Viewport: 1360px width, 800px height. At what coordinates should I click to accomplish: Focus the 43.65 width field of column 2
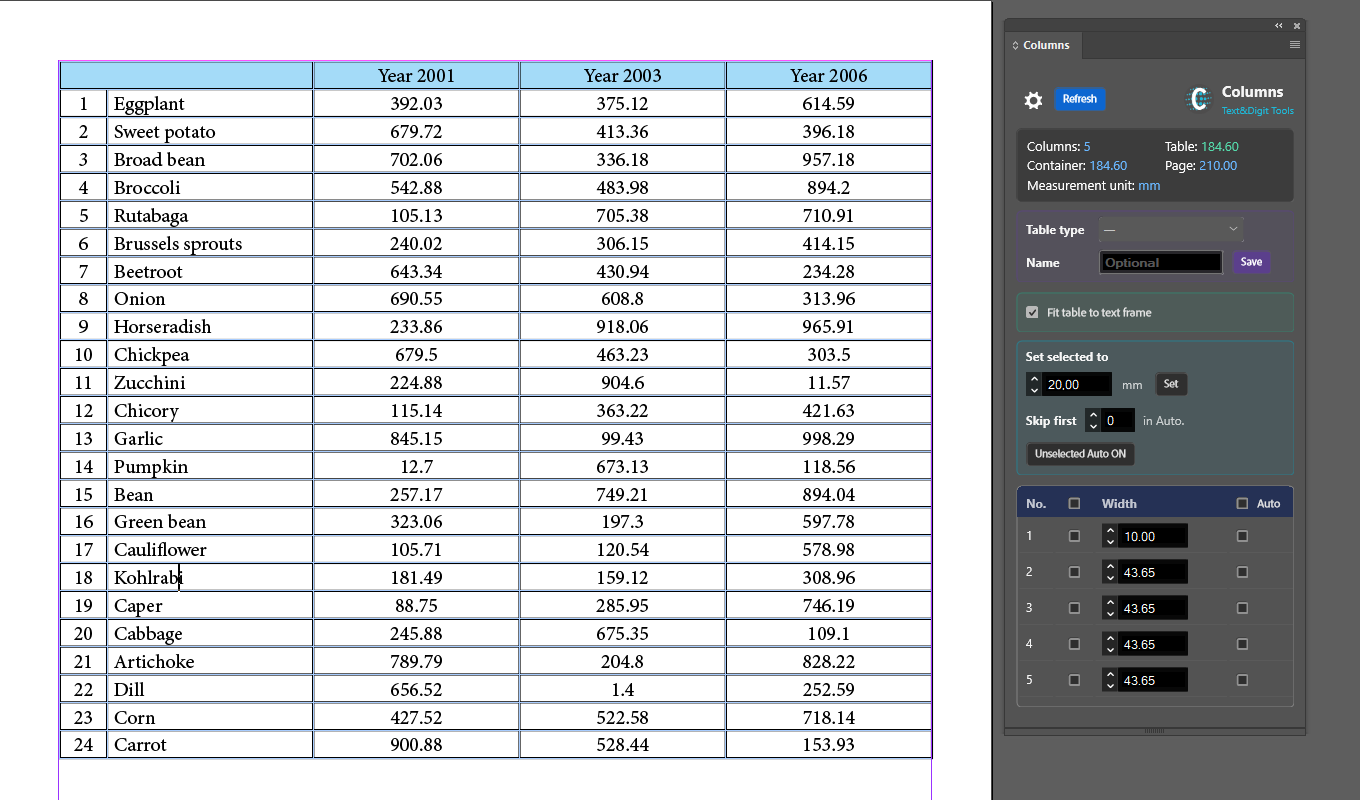[x=1153, y=572]
